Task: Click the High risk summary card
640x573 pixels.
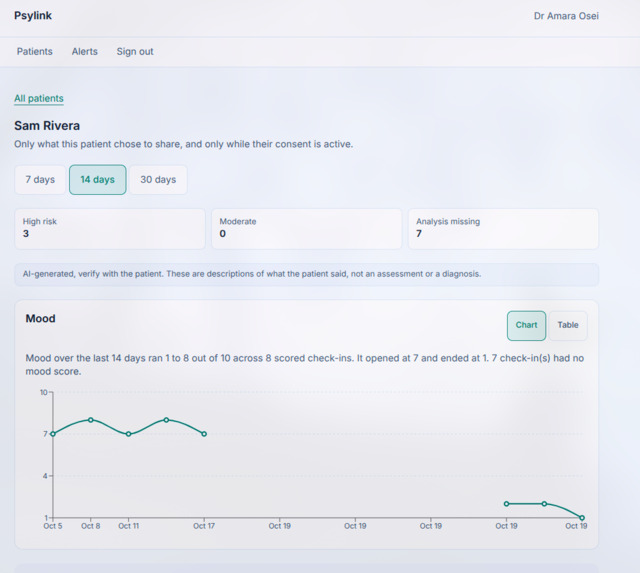Action: tap(110, 229)
